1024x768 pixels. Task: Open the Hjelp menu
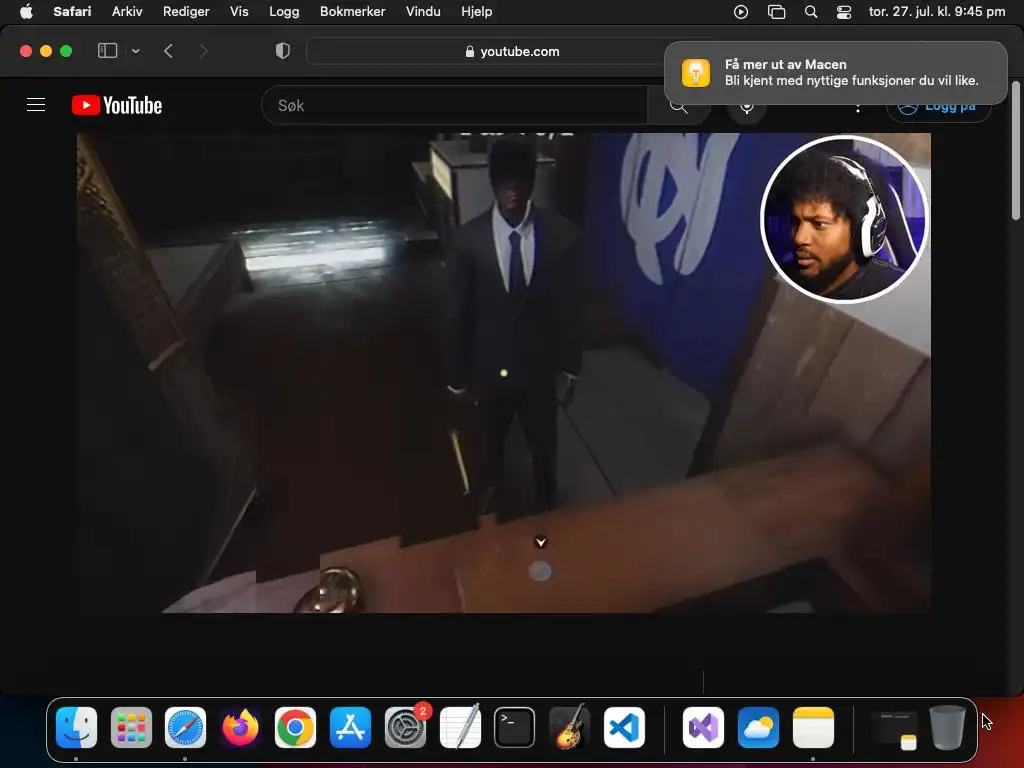[477, 11]
